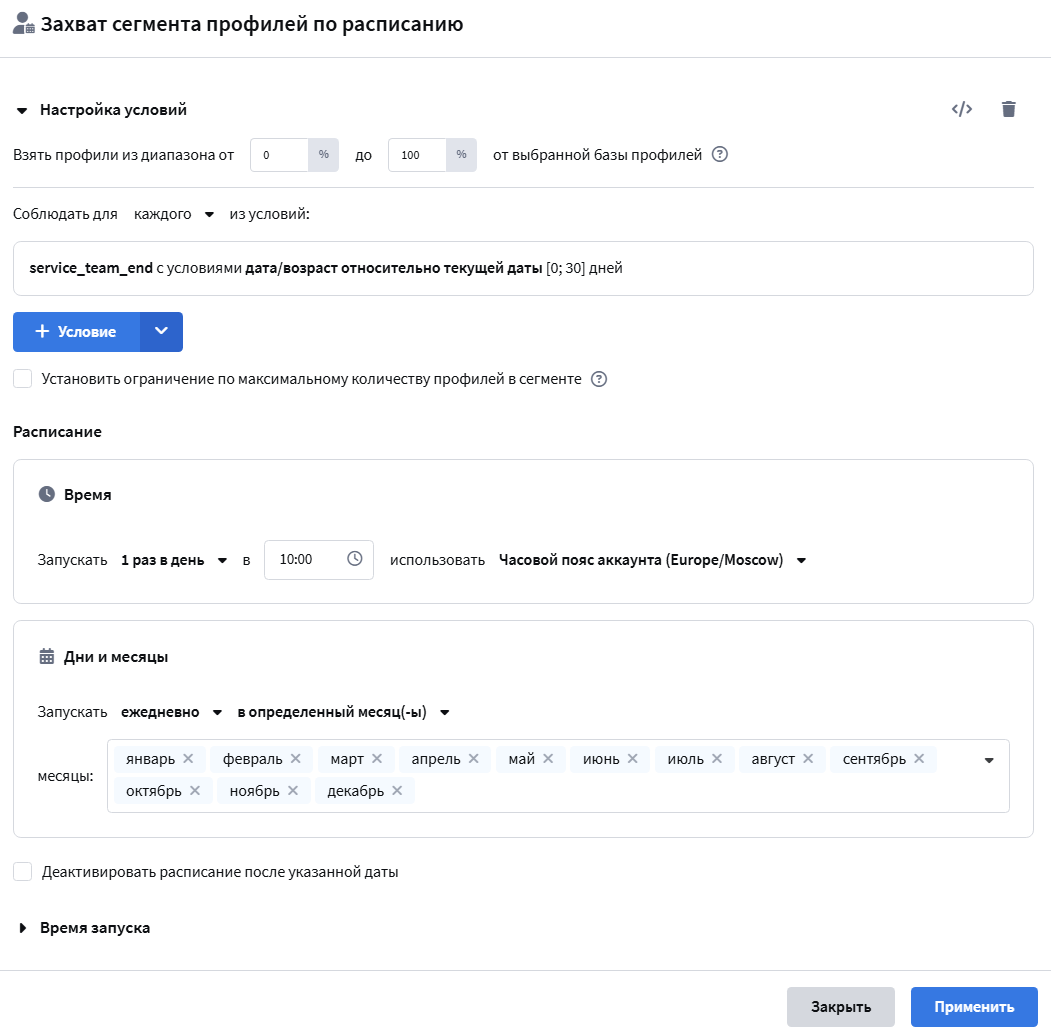Open the time picker clock icon
The width and height of the screenshot is (1051, 1035).
[x=355, y=558]
